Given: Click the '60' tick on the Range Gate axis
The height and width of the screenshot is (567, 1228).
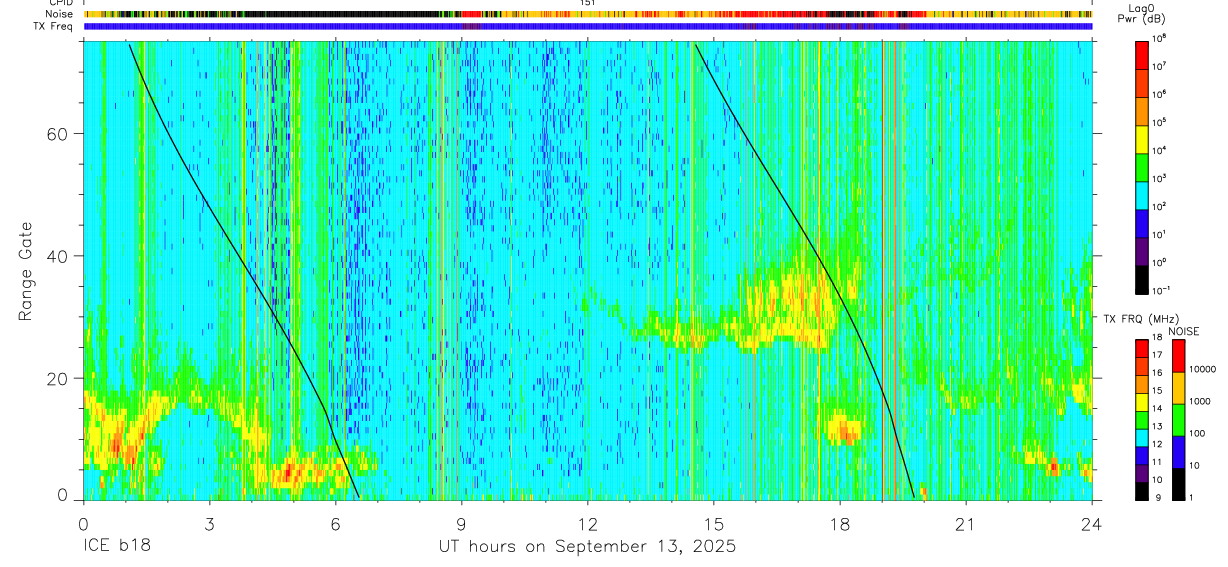Looking at the screenshot, I should [x=59, y=133].
